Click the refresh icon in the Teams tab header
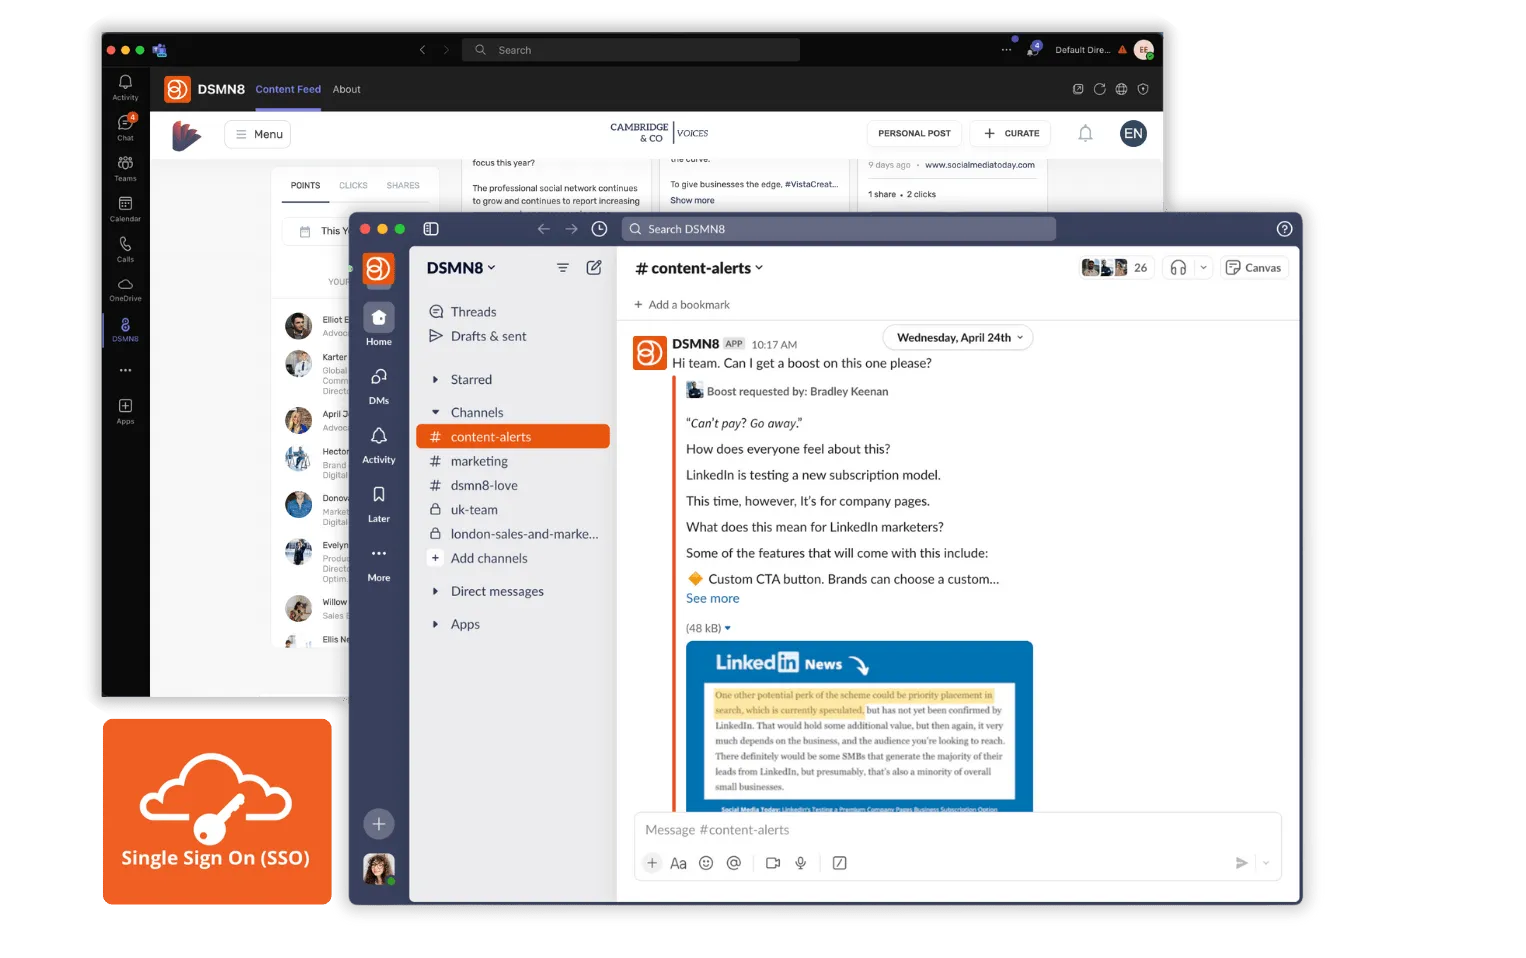 pos(1100,89)
